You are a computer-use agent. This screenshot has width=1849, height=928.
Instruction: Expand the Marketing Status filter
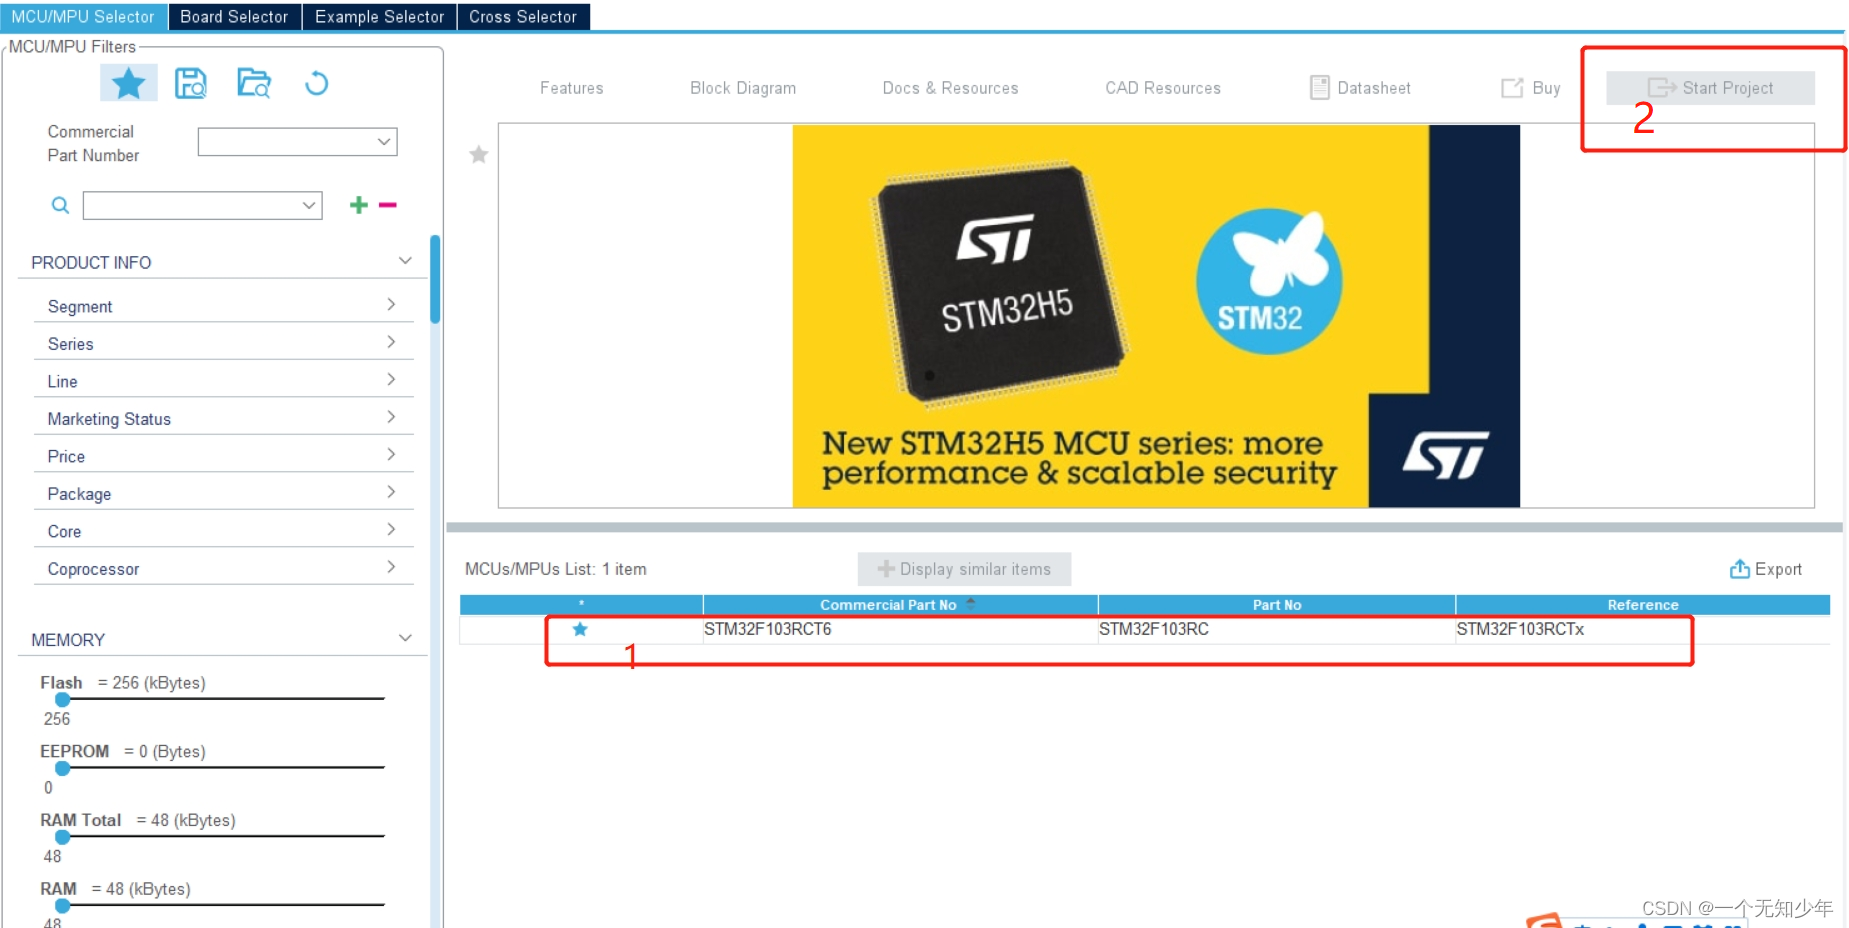pyautogui.click(x=391, y=417)
